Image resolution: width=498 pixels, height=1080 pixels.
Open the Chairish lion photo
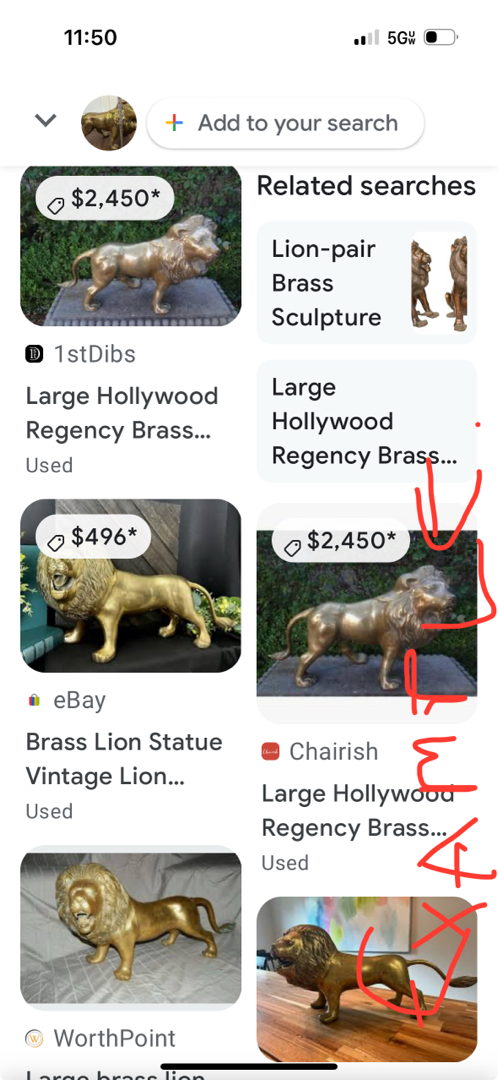pos(366,613)
